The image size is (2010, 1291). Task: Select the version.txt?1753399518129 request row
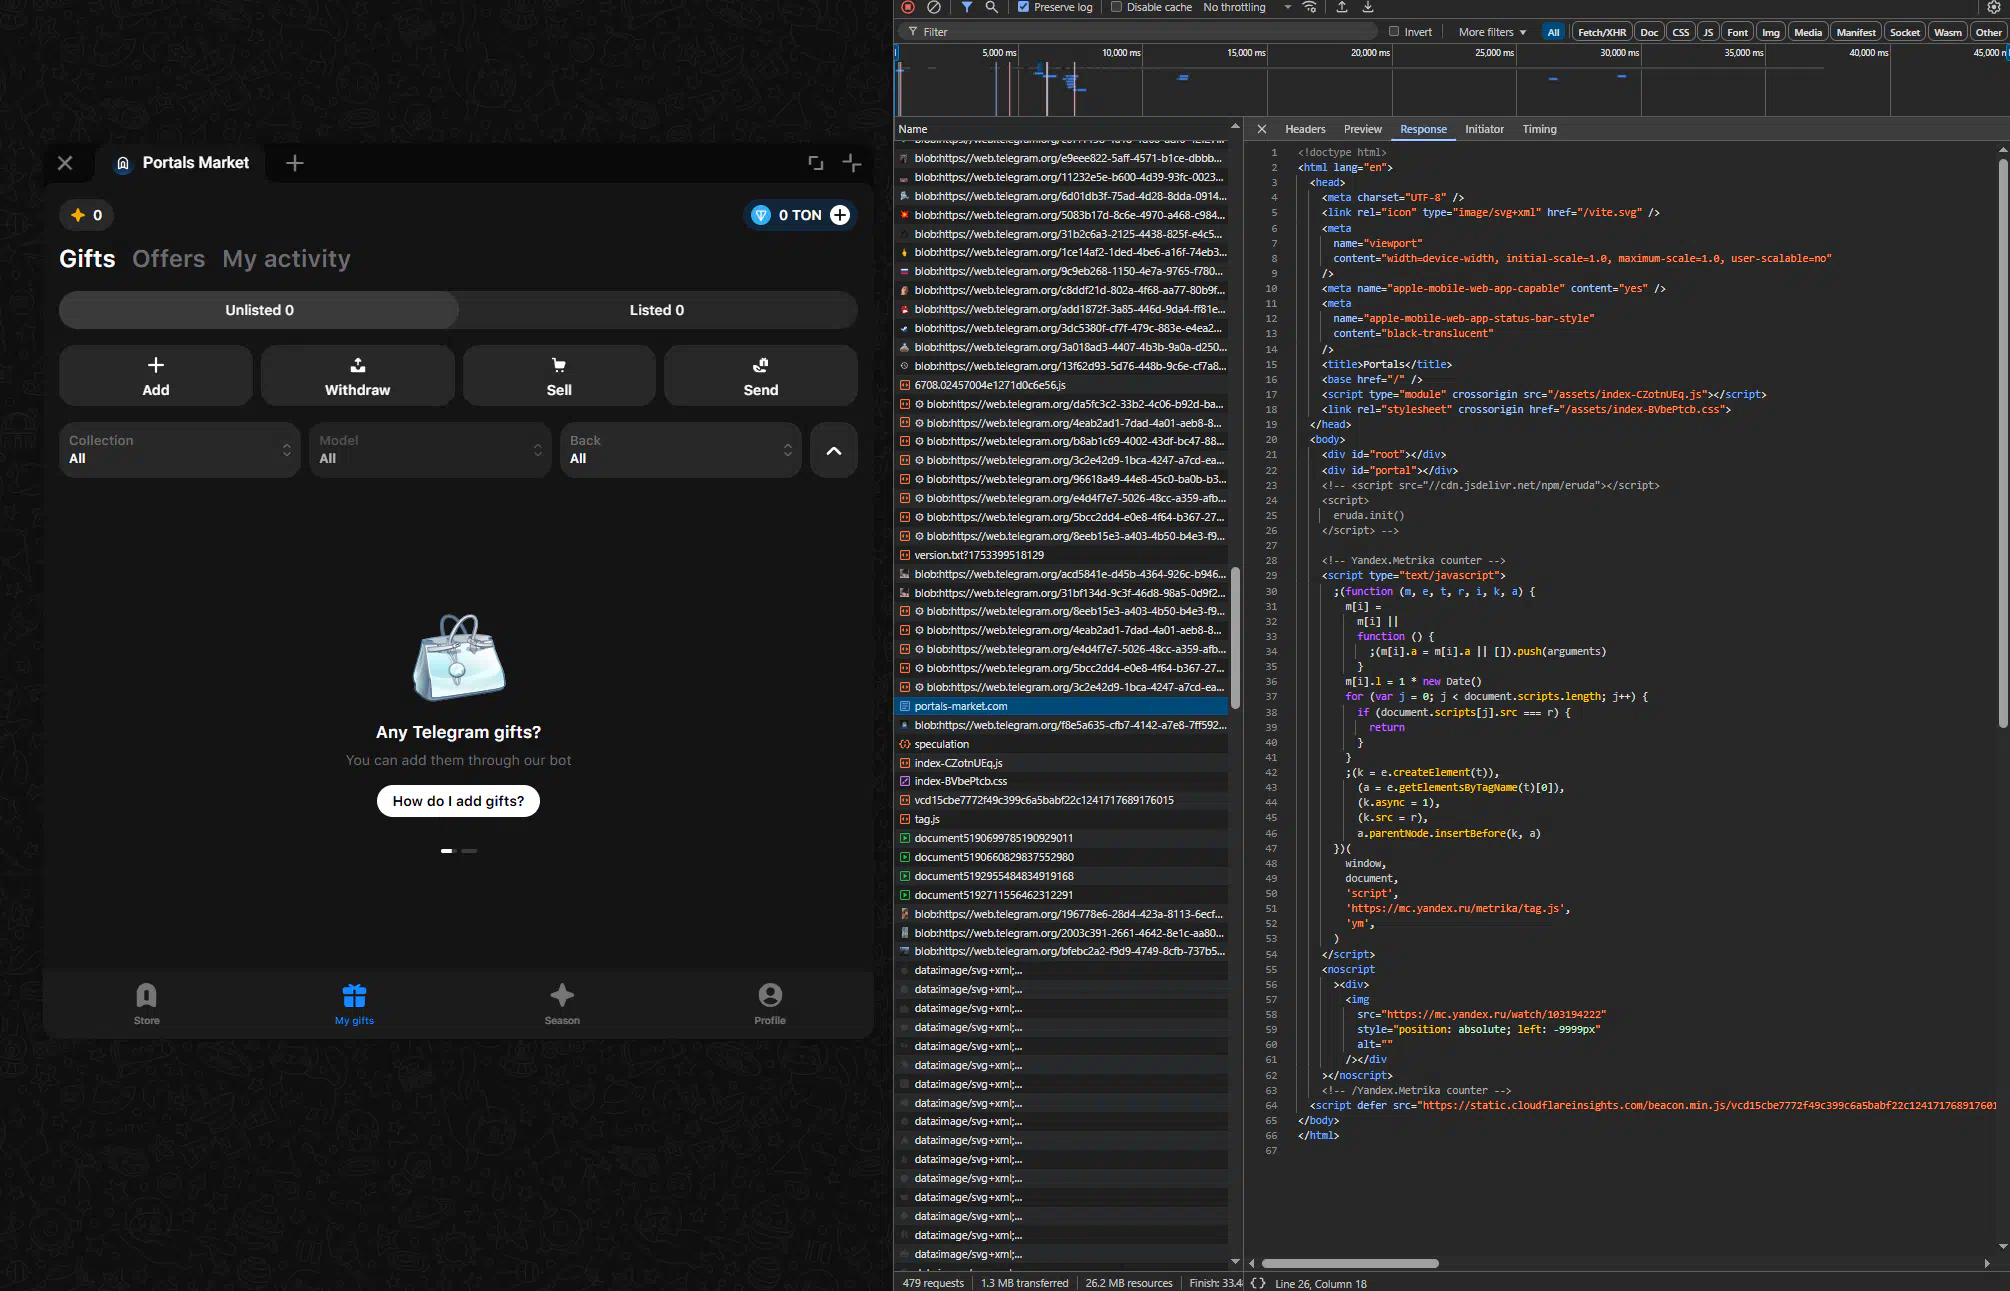click(x=1061, y=555)
